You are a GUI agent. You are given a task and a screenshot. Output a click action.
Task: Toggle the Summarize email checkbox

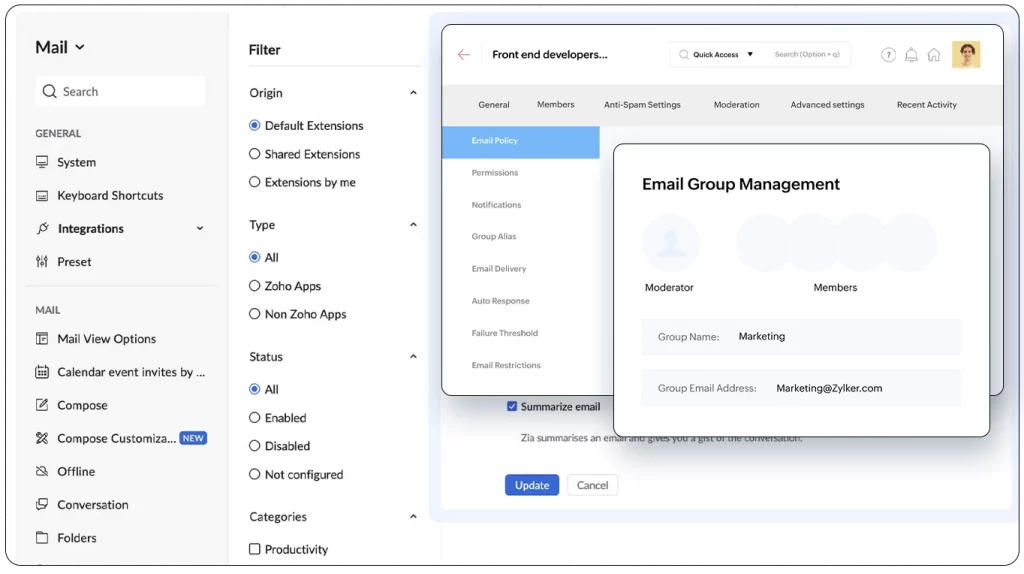(512, 407)
